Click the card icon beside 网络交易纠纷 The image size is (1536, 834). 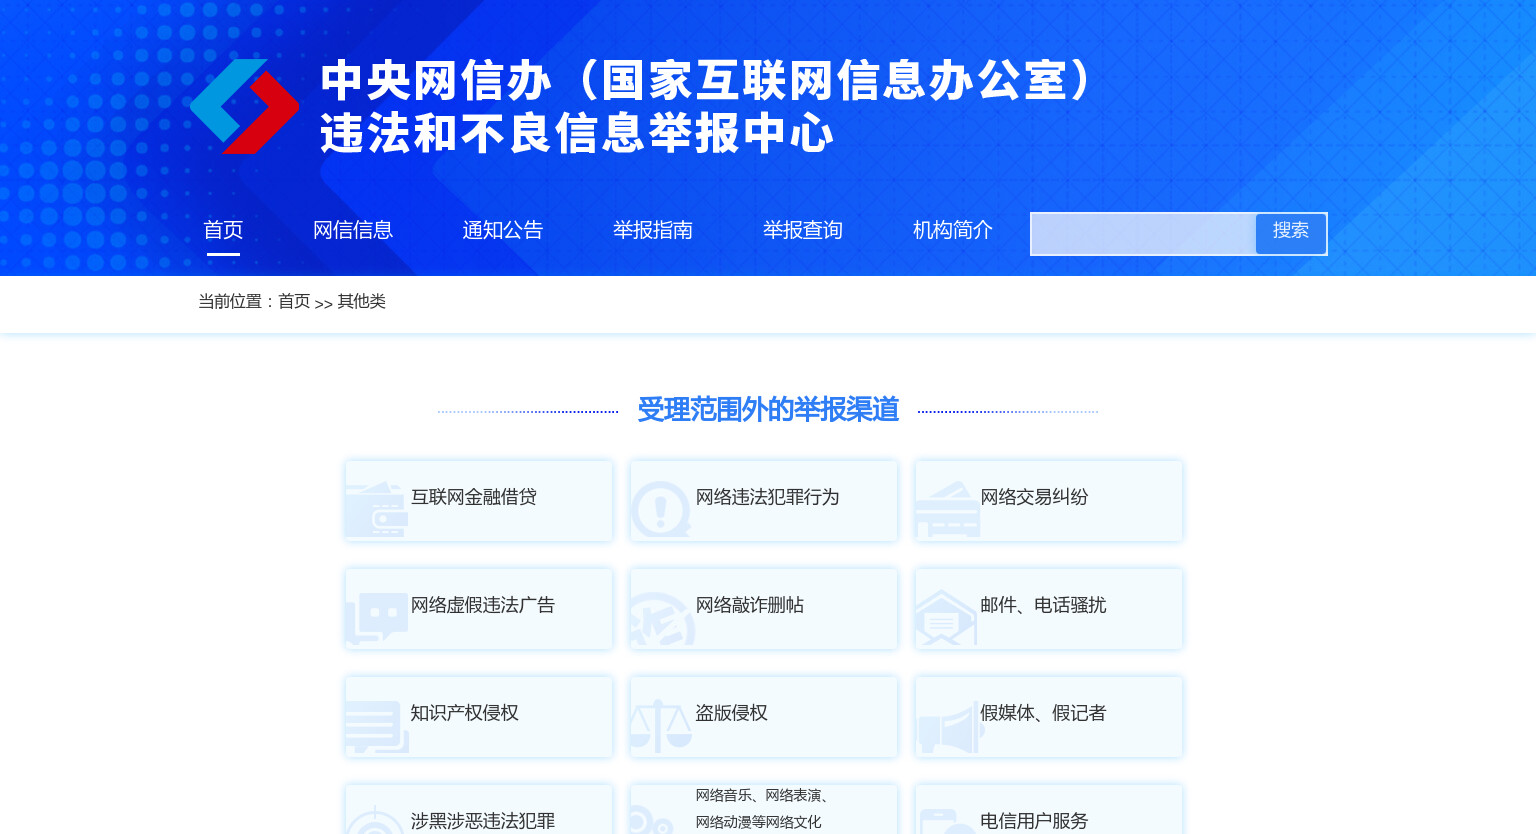coord(947,509)
